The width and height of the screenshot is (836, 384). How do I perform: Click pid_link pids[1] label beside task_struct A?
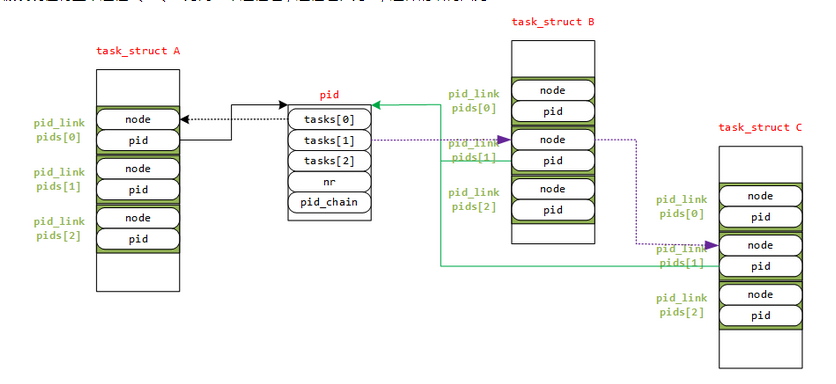tap(59, 180)
